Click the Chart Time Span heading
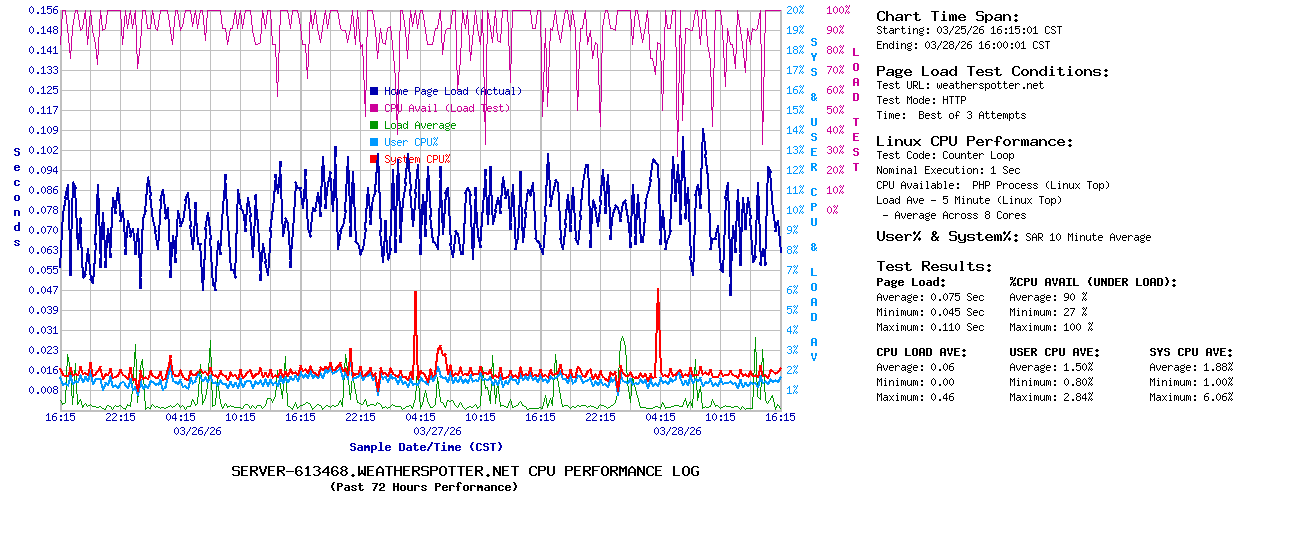The height and width of the screenshot is (550, 1300). pos(947,16)
